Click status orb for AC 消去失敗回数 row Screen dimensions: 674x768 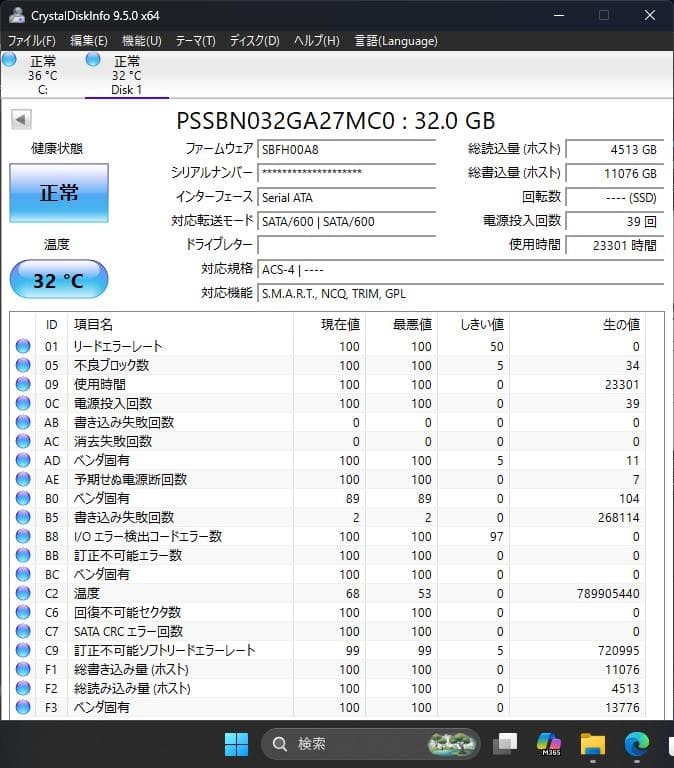(23, 441)
